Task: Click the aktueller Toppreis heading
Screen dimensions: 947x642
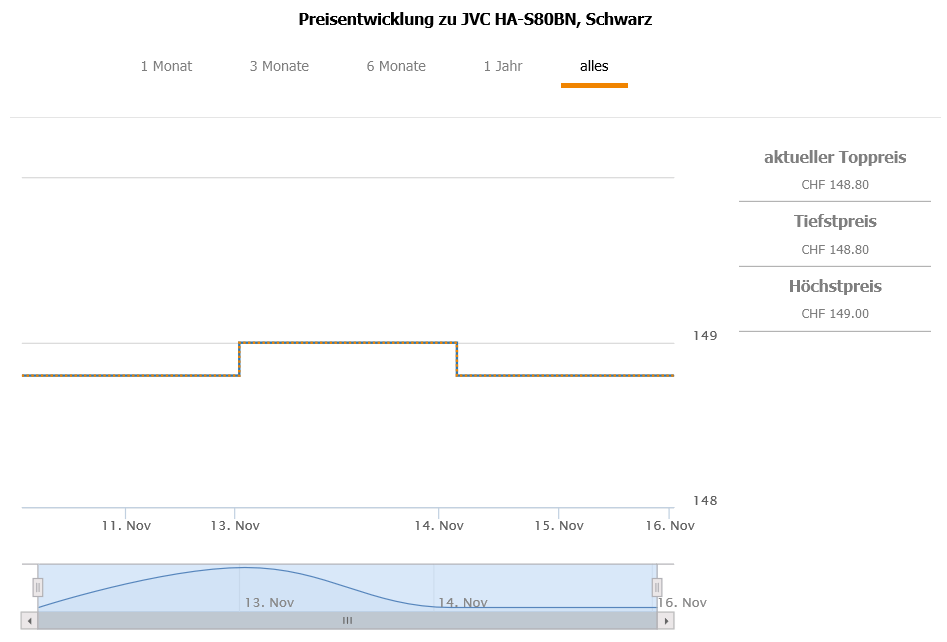Action: click(x=835, y=157)
